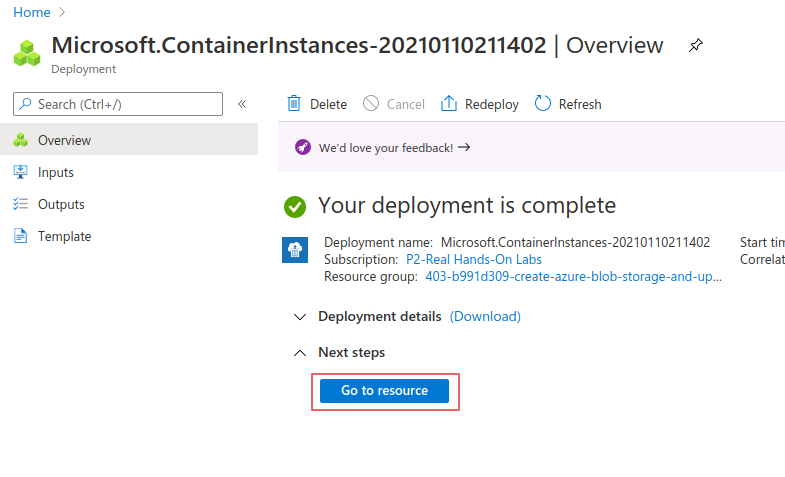
Task: Open the Inputs menu item
Action: click(x=129, y=172)
